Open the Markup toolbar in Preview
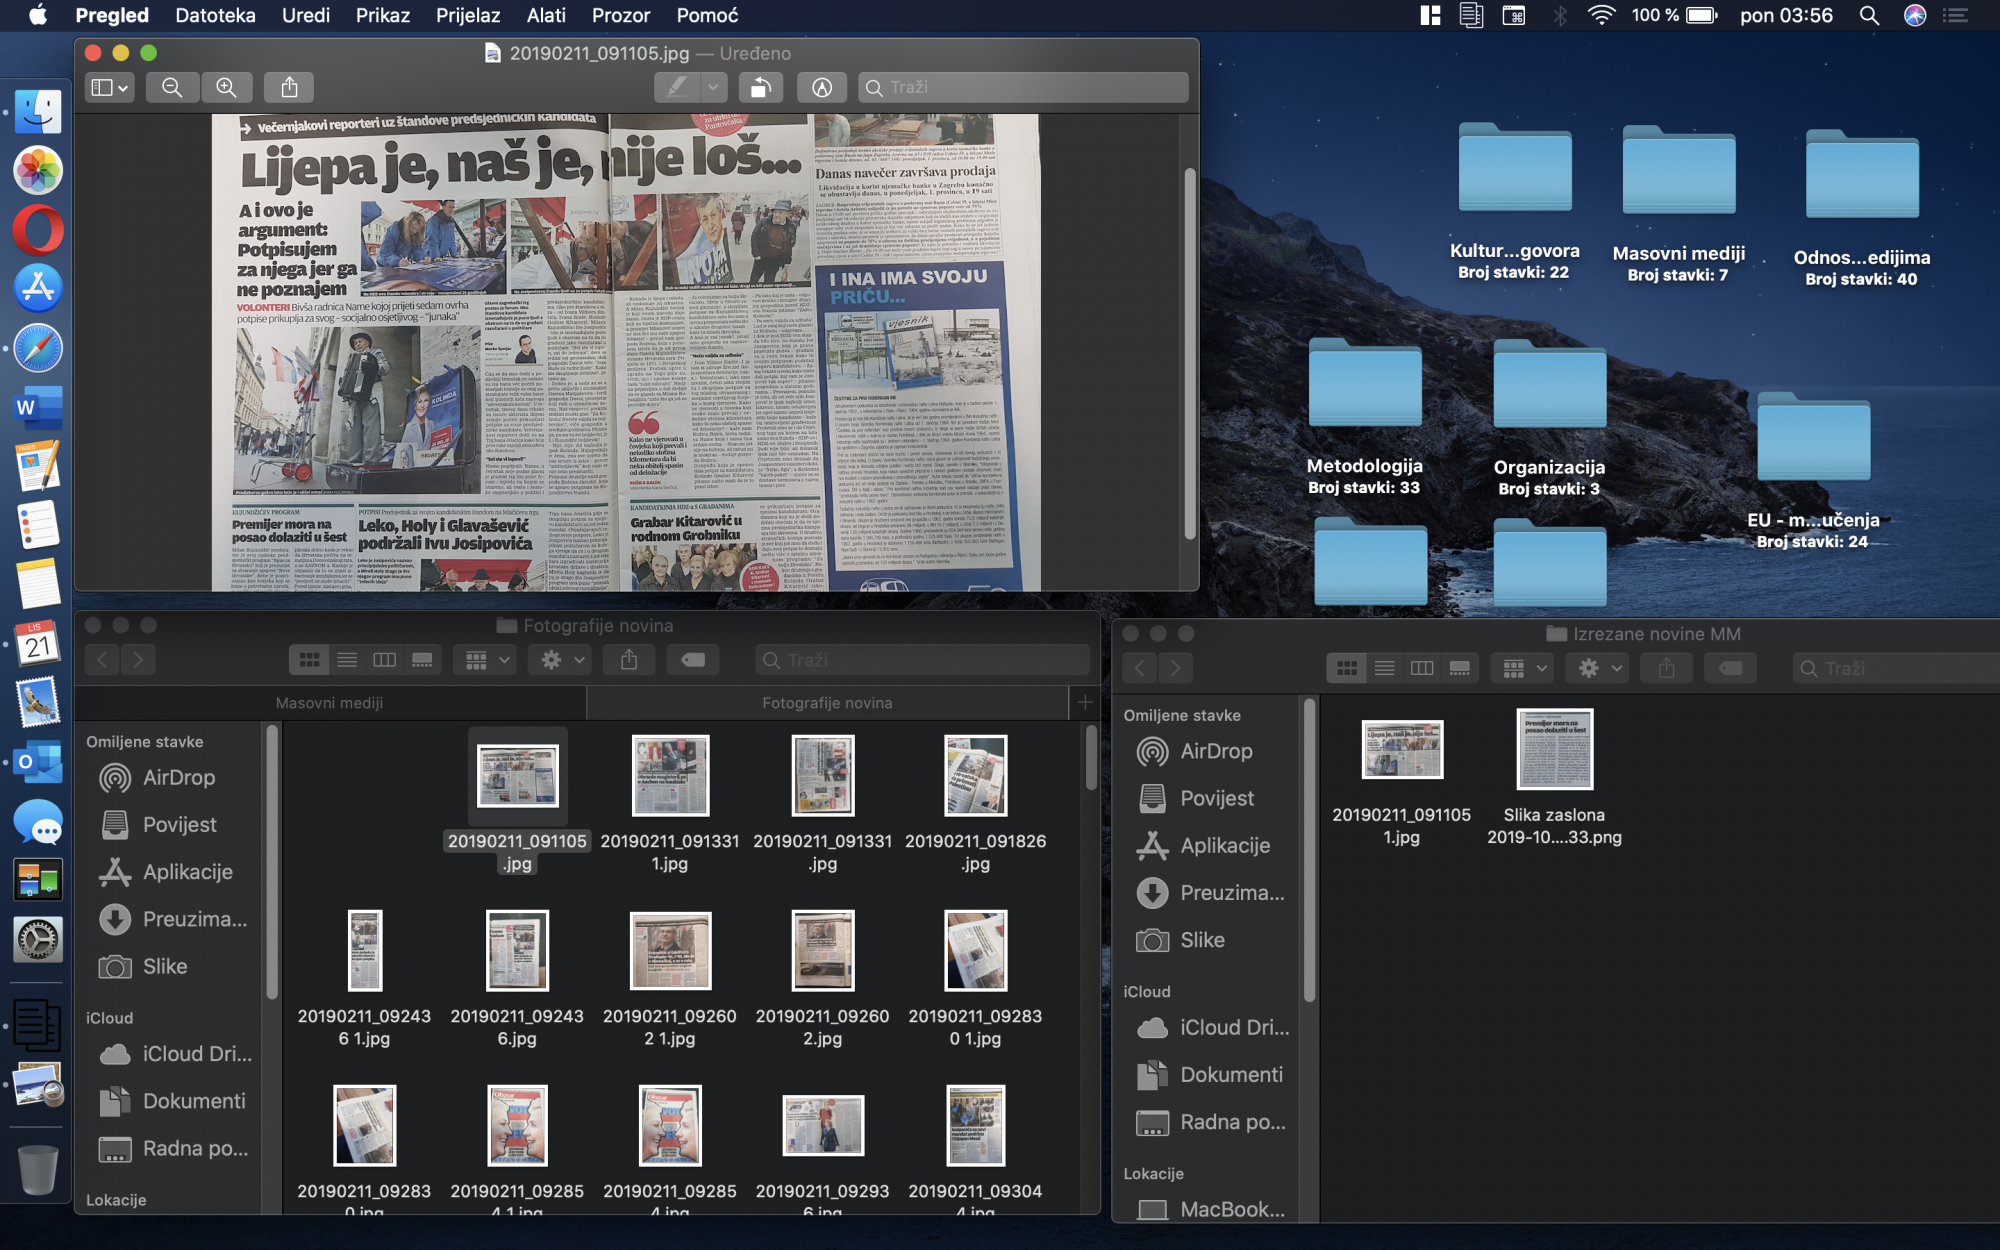The height and width of the screenshot is (1250, 2000). (821, 88)
